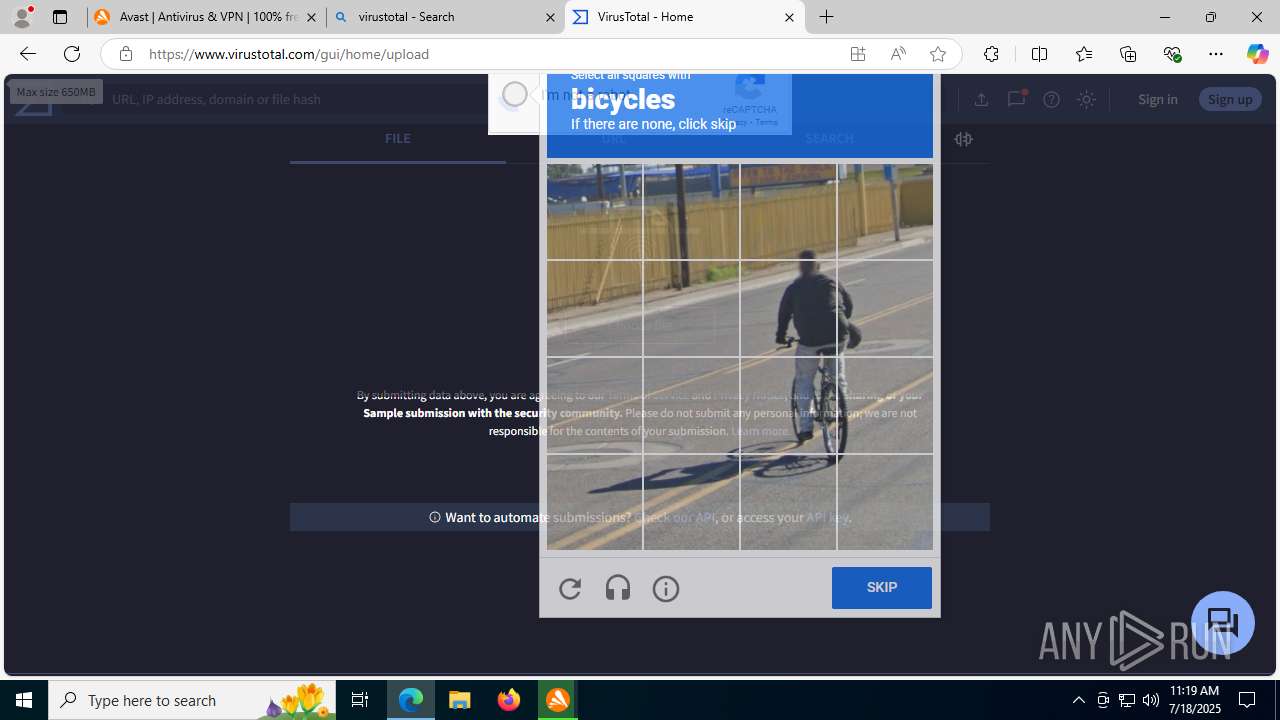
Task: Open the VirusTotal help icon
Action: [1051, 99]
